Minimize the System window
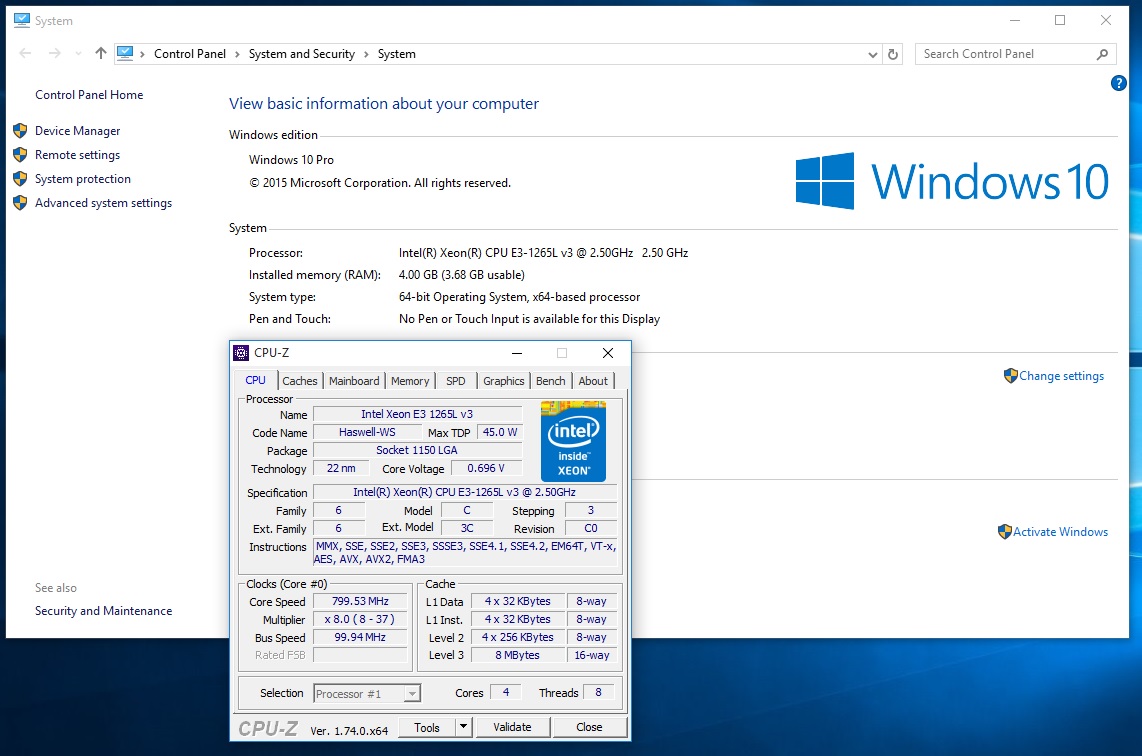The width and height of the screenshot is (1142, 756). 1015,20
